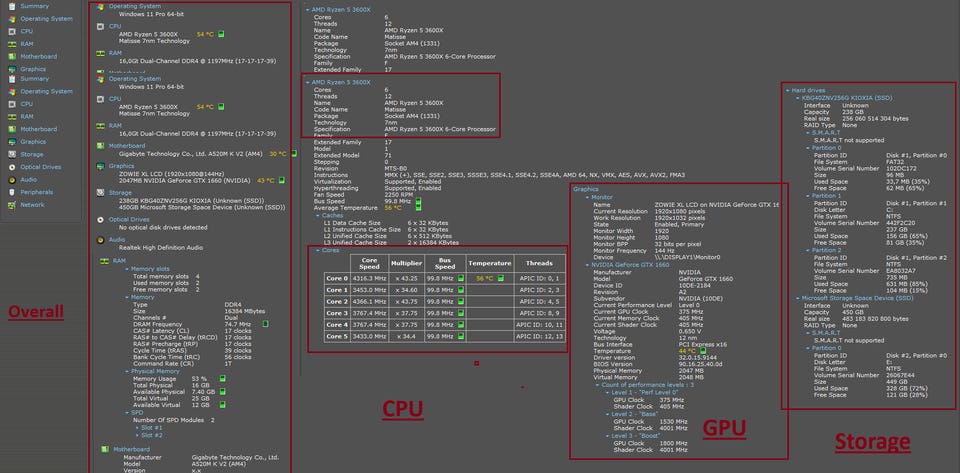Expand Slot #2 under SPD
Viewport: 960px width, 473px height.
[x=137, y=435]
